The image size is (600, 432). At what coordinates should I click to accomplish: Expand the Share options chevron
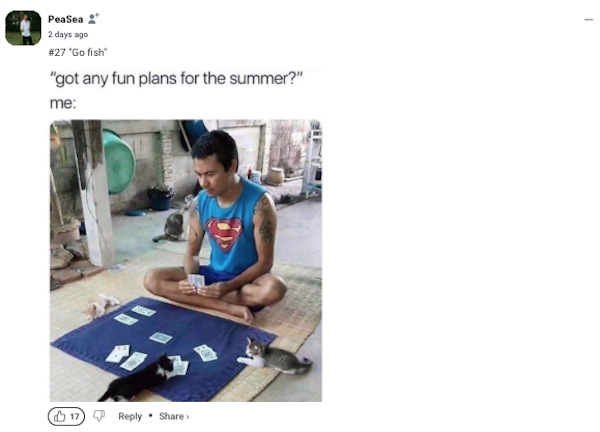click(x=187, y=417)
